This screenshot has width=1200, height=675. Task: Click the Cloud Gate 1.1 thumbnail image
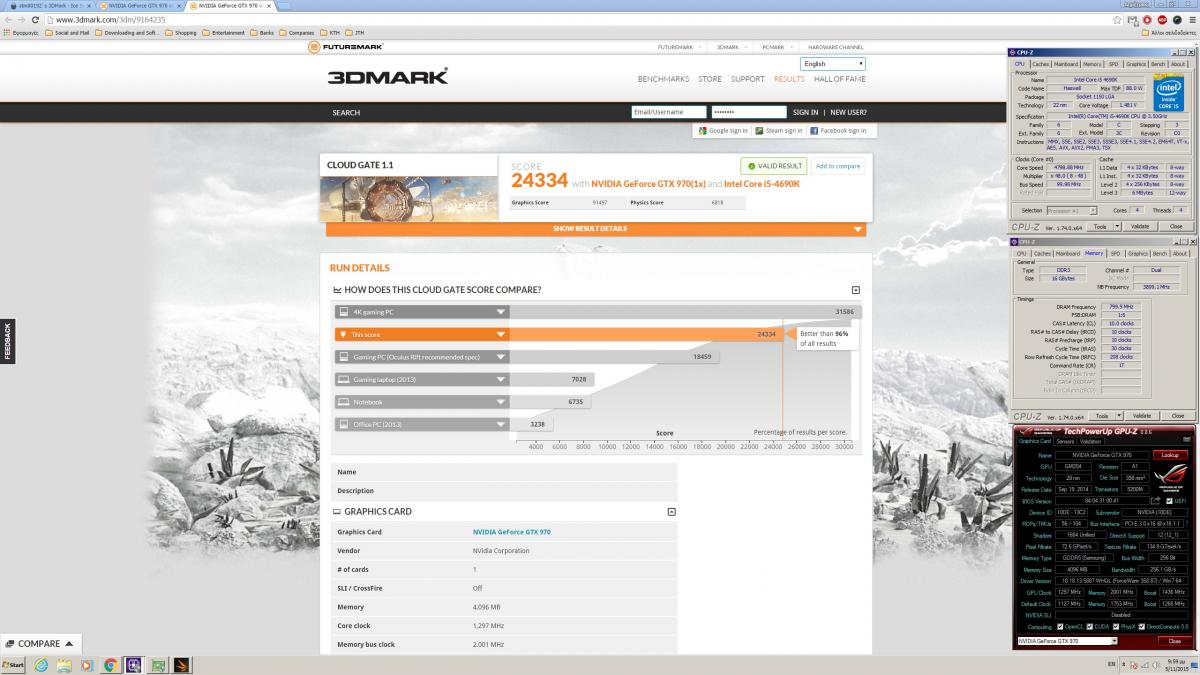tap(408, 198)
